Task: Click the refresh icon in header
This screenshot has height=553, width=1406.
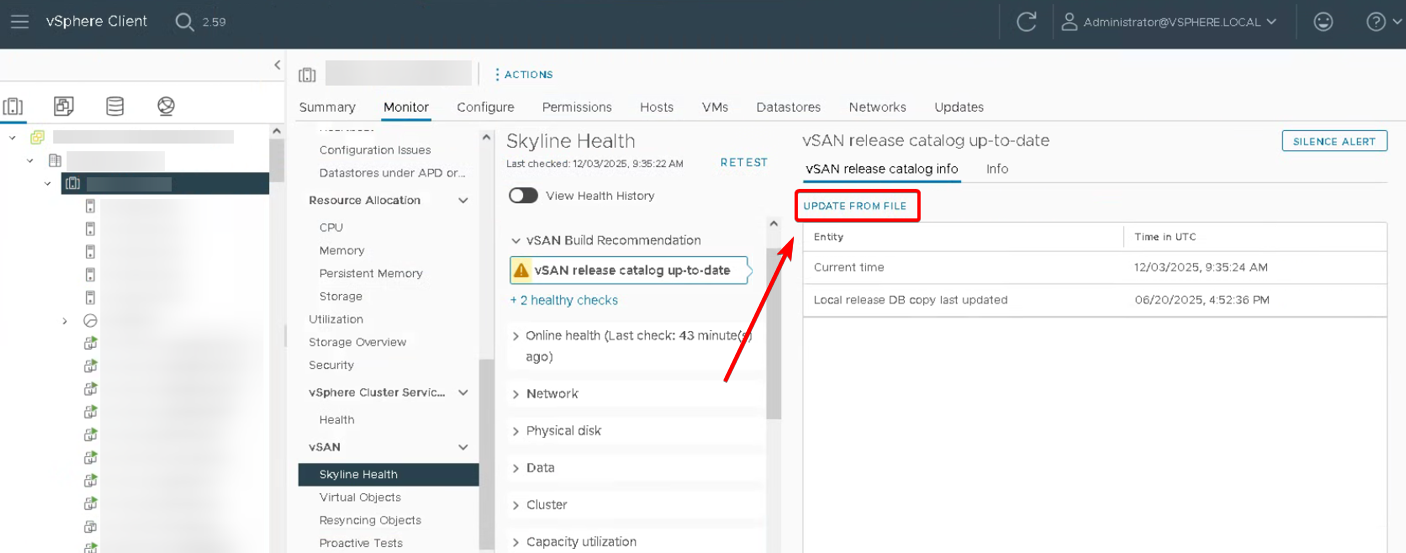Action: point(1026,22)
